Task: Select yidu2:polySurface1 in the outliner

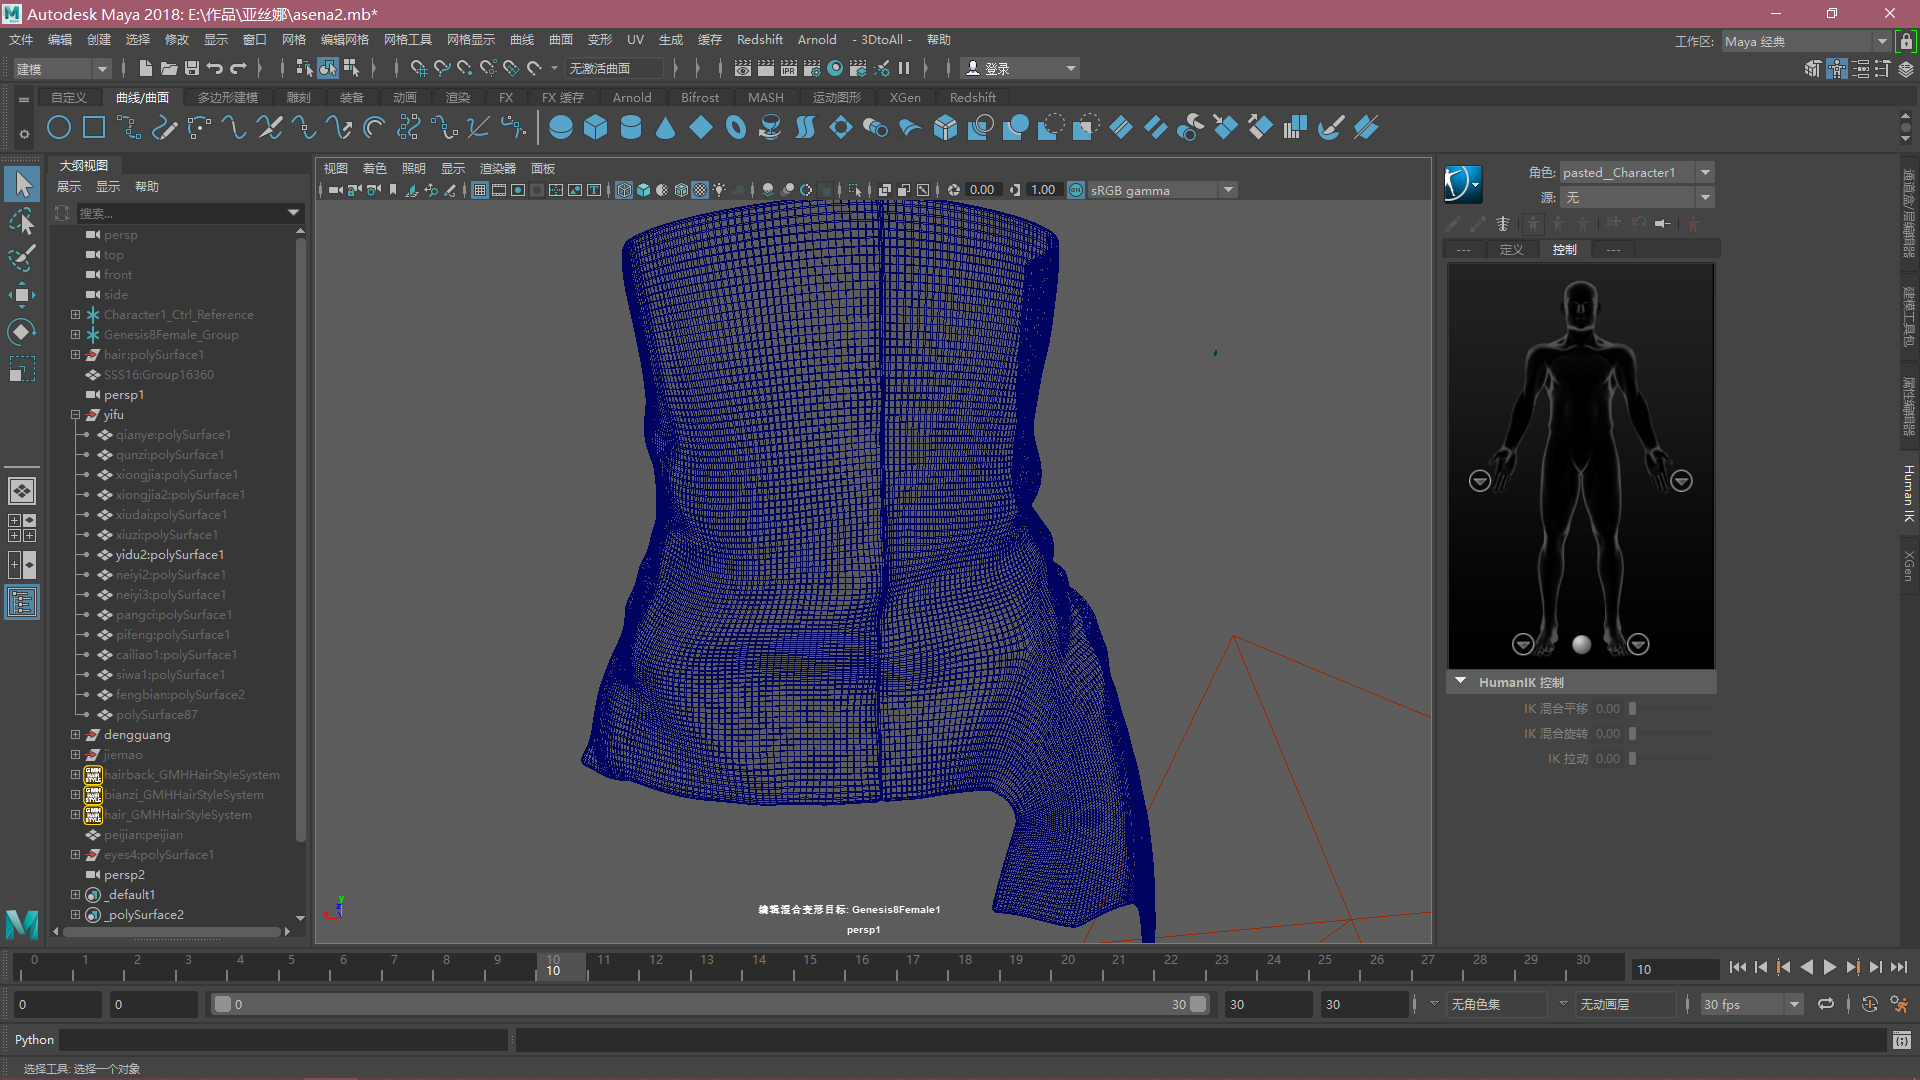Action: coord(169,555)
